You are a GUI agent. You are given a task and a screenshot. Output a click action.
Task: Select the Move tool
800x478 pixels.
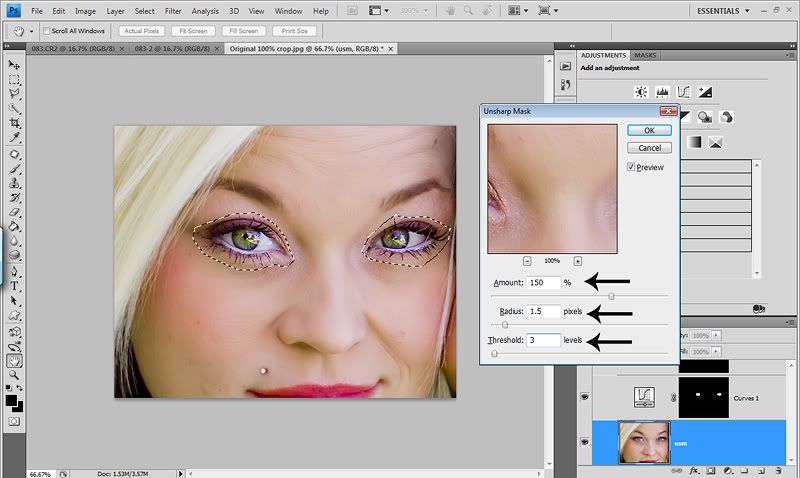[15, 64]
